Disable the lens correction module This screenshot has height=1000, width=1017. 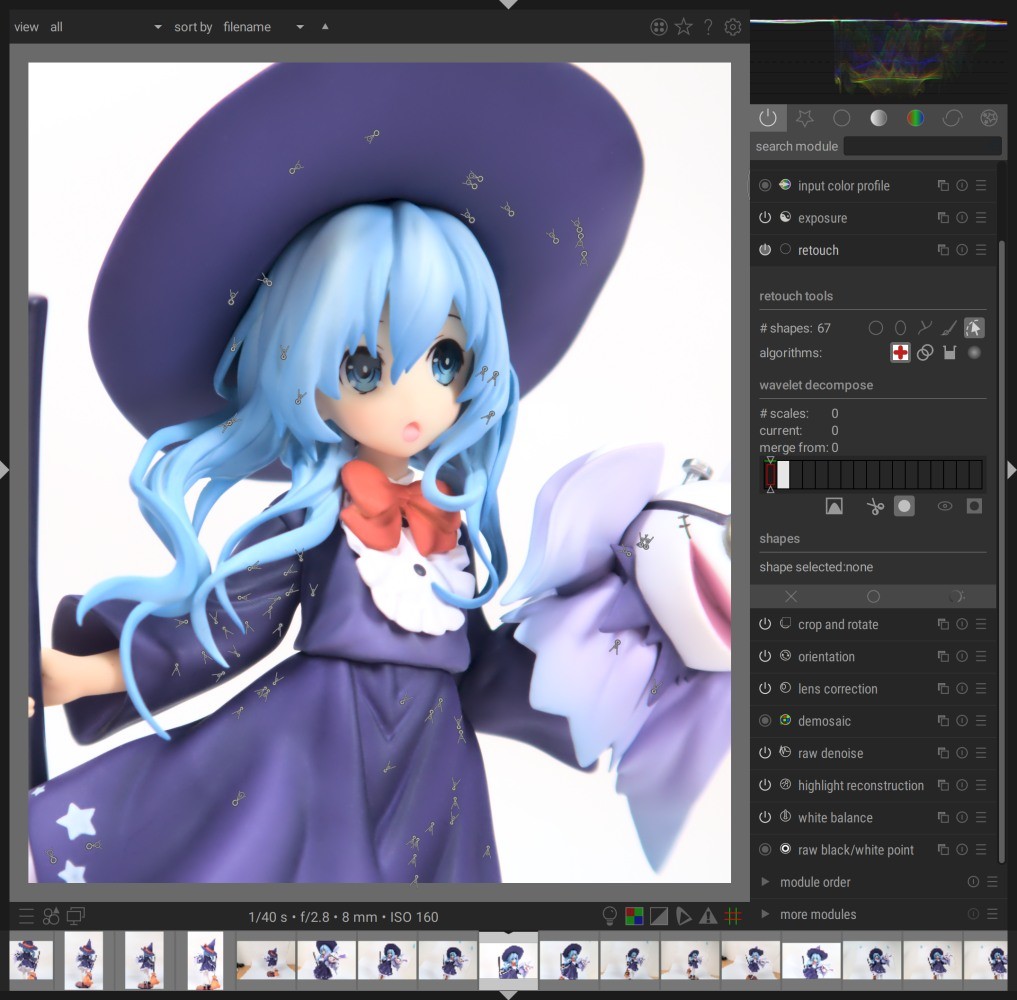(x=765, y=689)
